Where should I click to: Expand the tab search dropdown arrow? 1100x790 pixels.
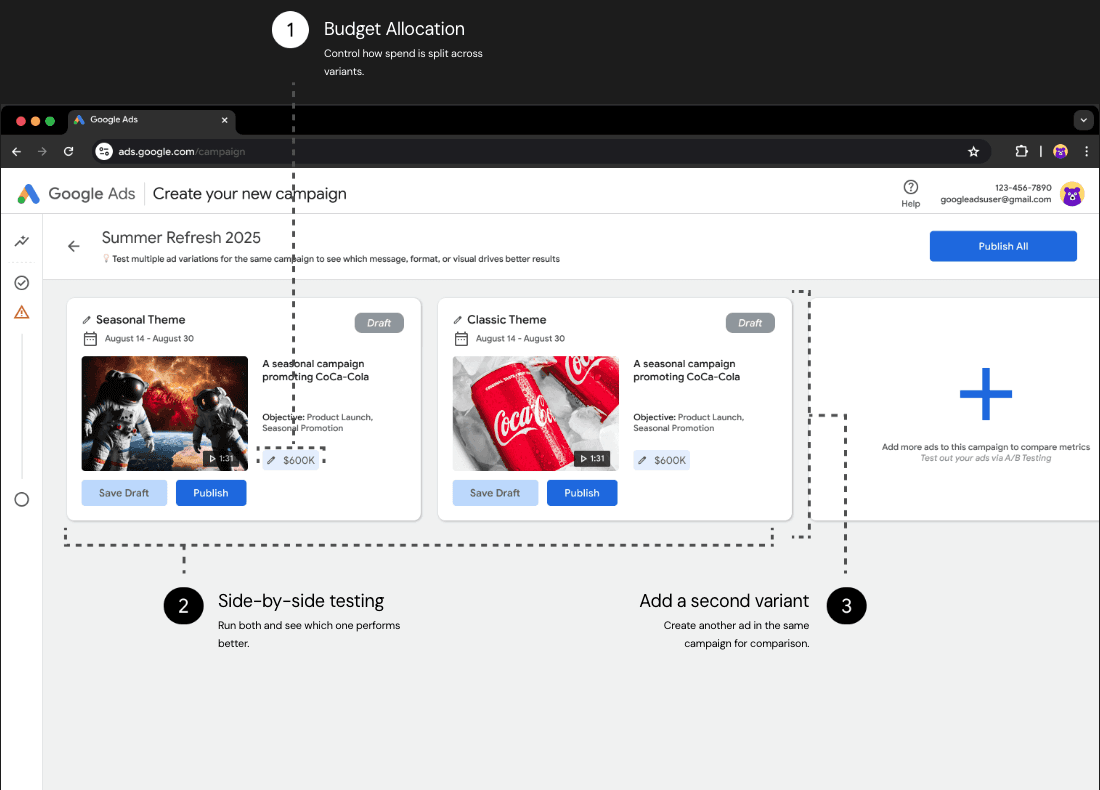point(1083,120)
